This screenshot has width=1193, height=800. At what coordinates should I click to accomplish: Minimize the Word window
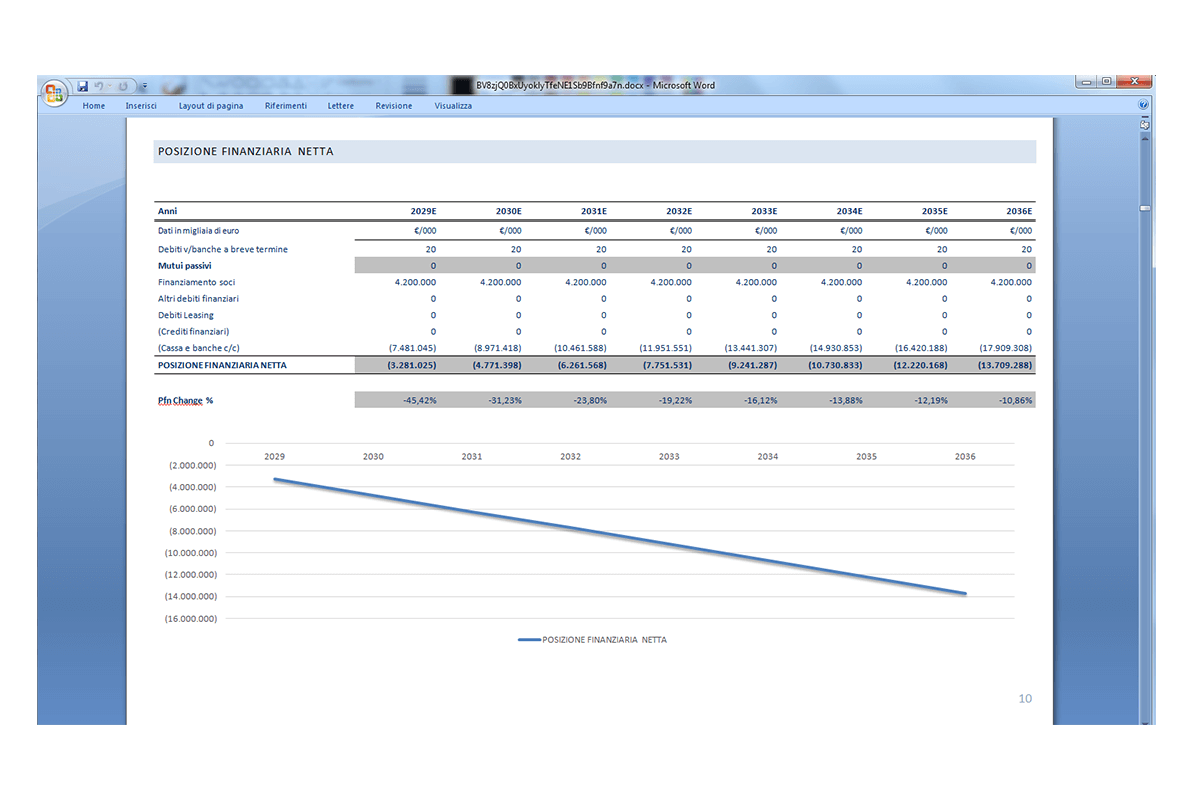coord(1086,81)
